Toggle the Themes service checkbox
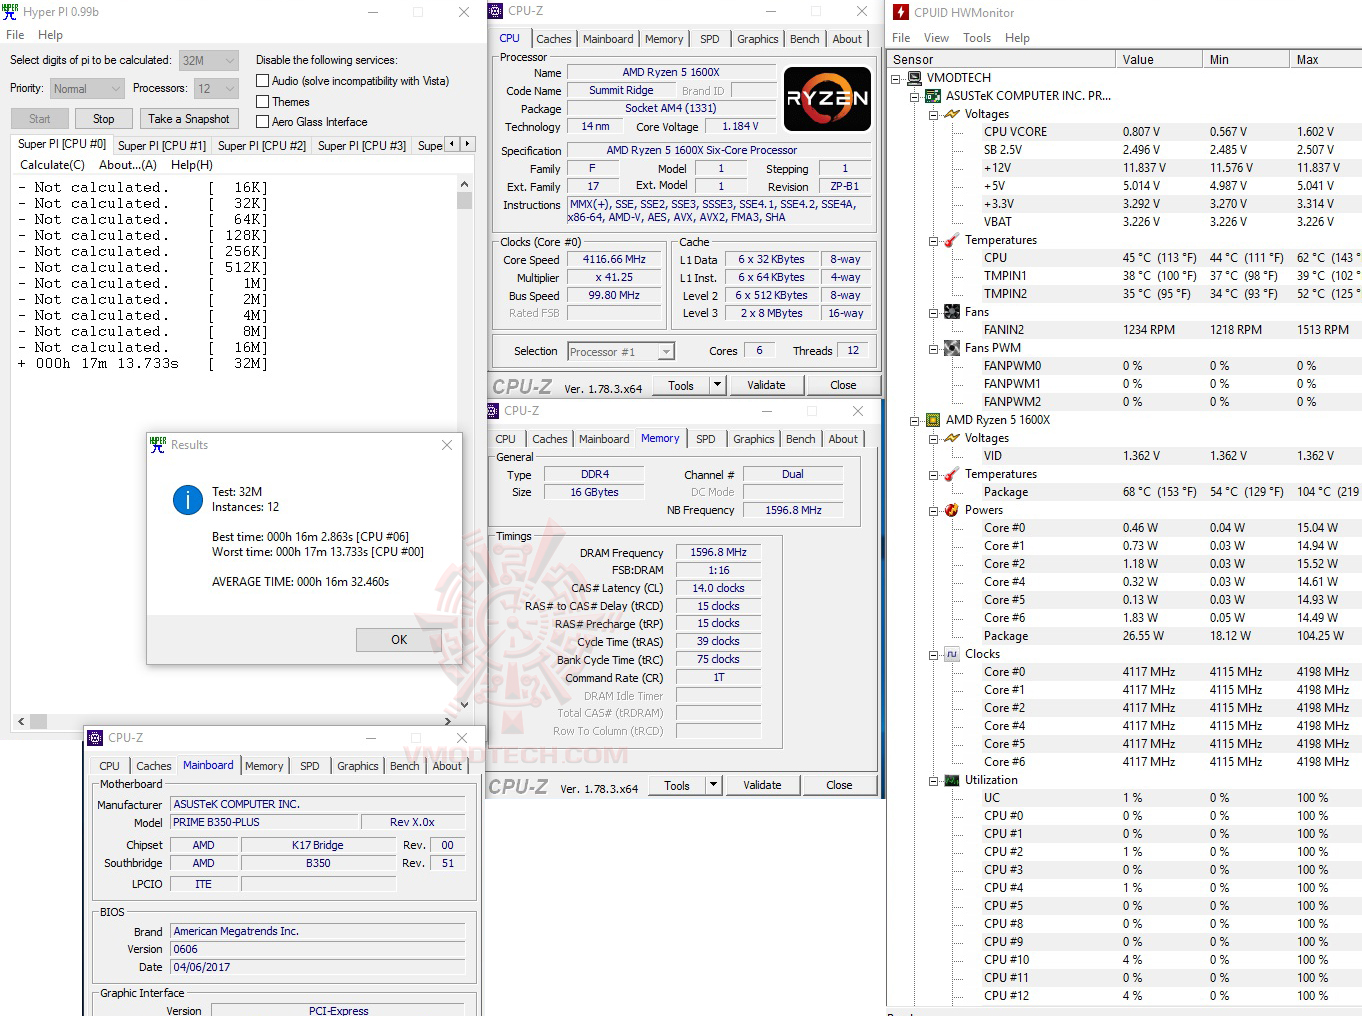1362x1016 pixels. 262,101
